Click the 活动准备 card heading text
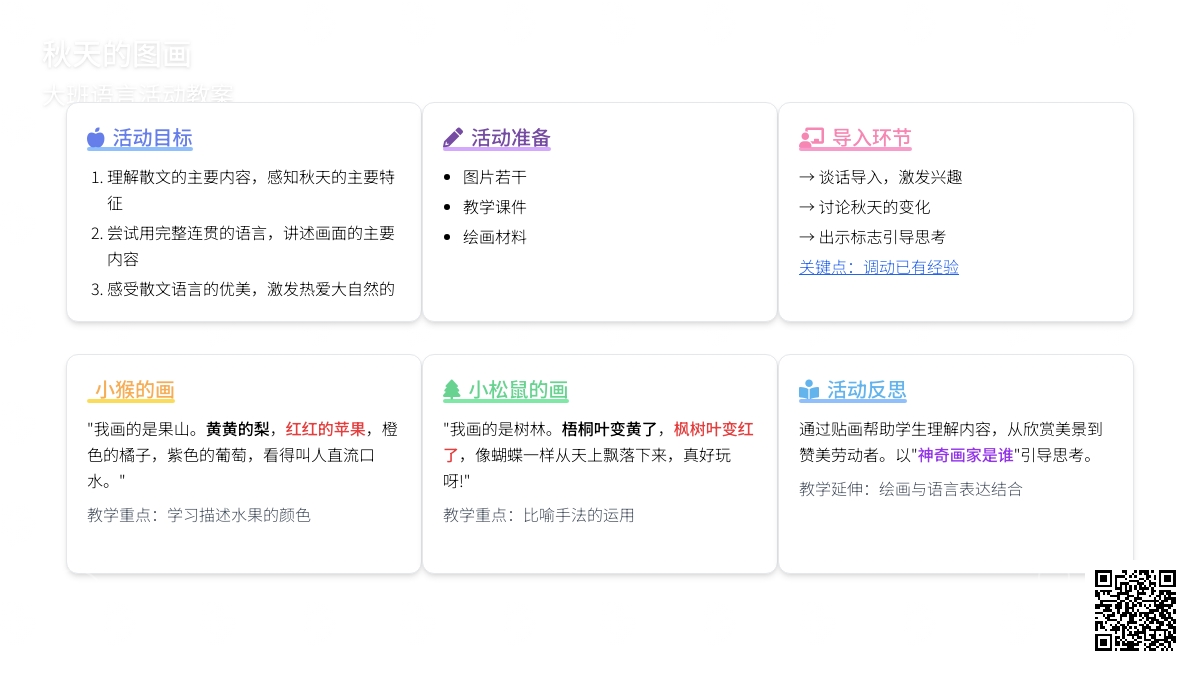Image resolution: width=1200 pixels, height=675 pixels. pos(510,138)
